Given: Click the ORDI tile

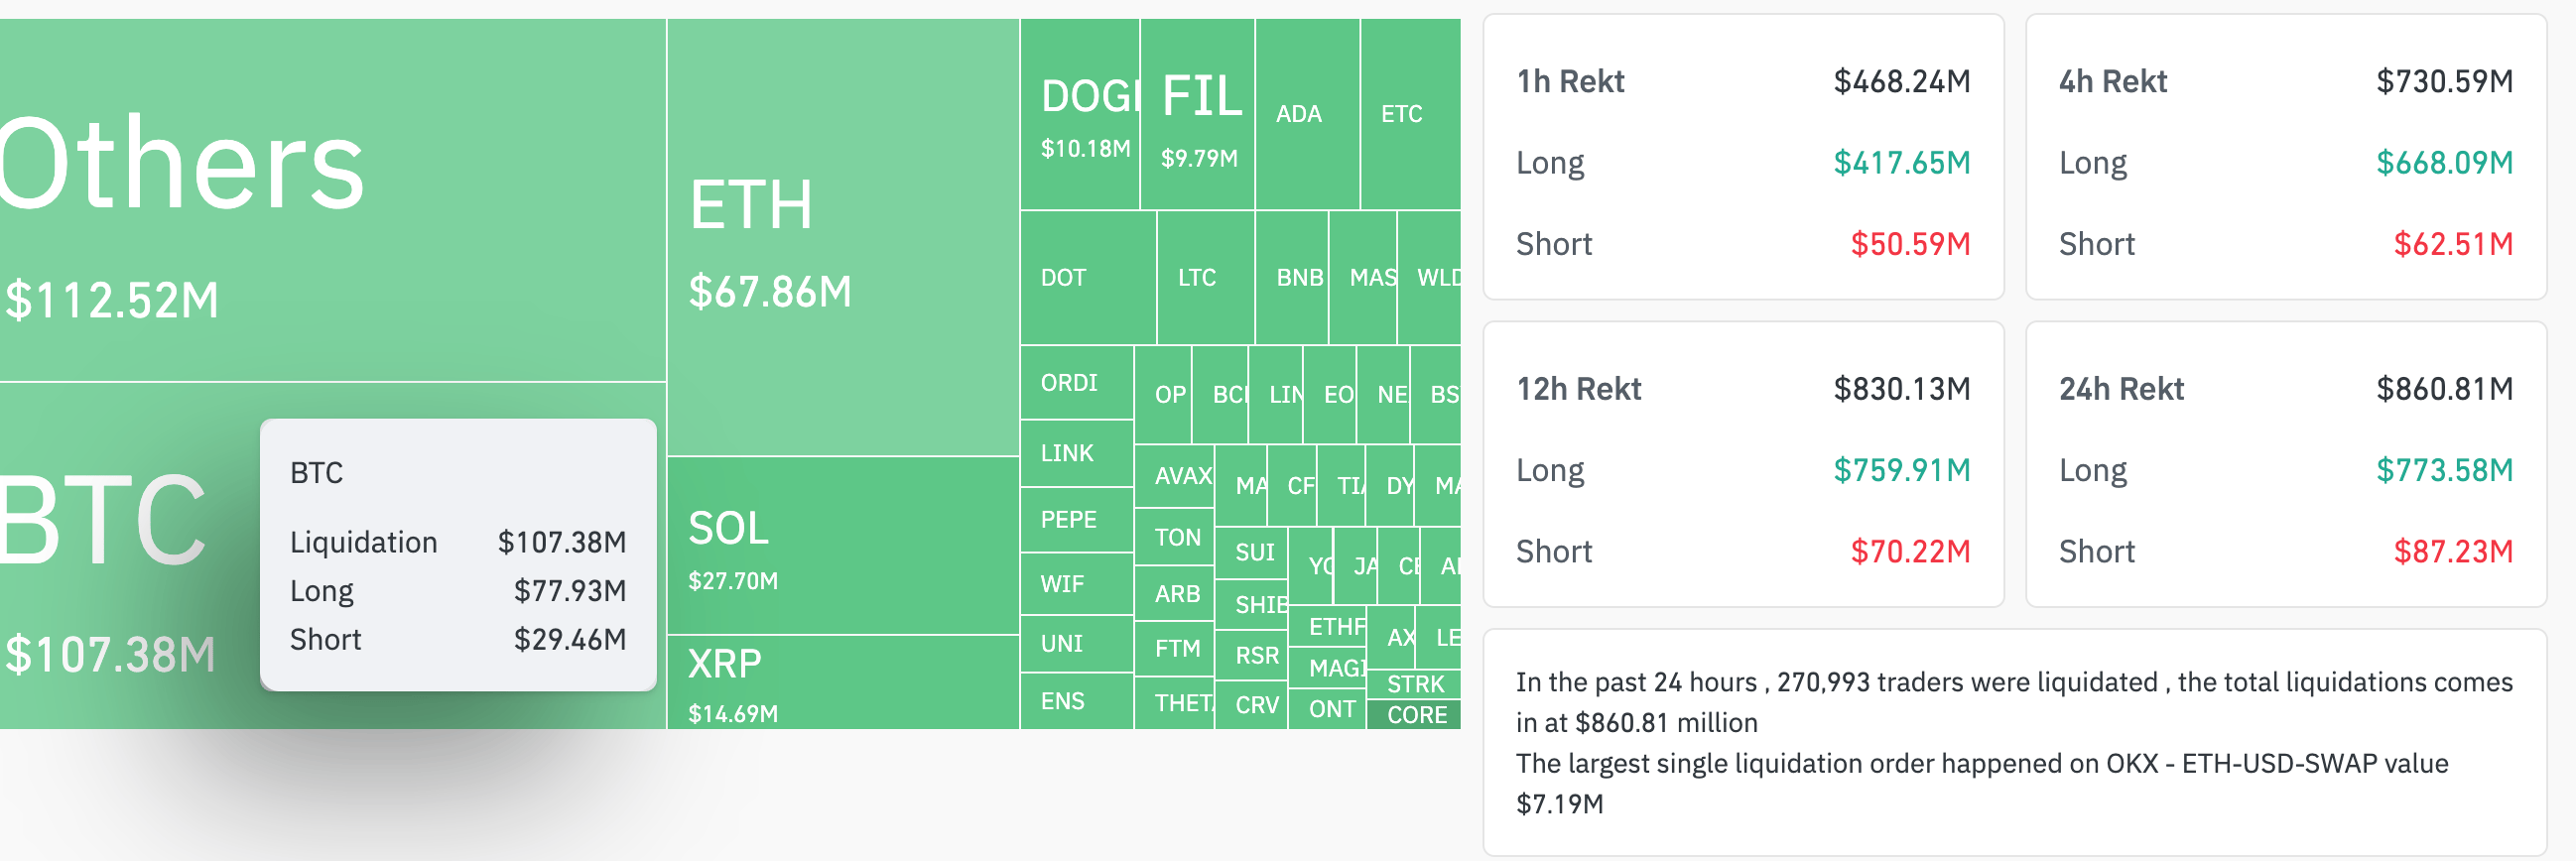Looking at the screenshot, I should [1076, 383].
